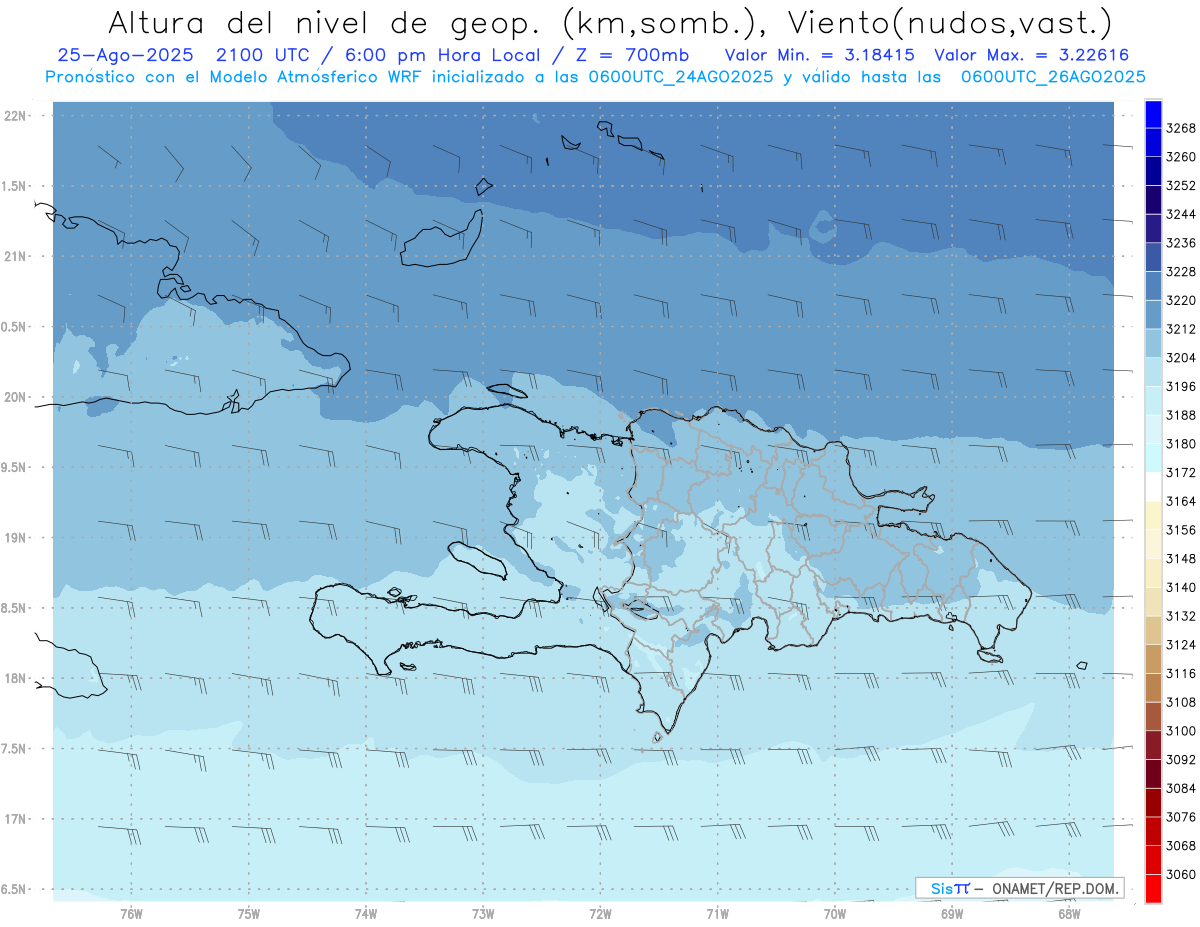This screenshot has height=927, width=1200.
Task: Click 'Valor Min. = 3.18415' text
Action: click(819, 55)
